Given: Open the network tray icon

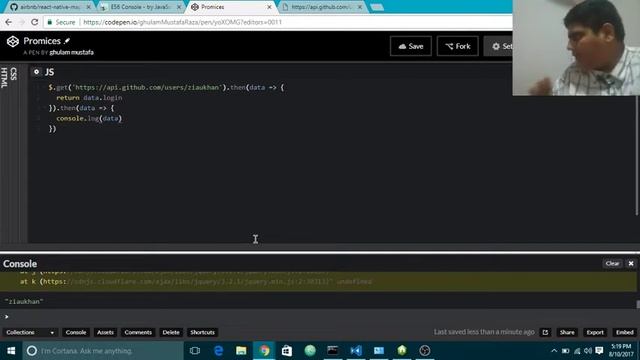Looking at the screenshot, I should click(x=577, y=351).
